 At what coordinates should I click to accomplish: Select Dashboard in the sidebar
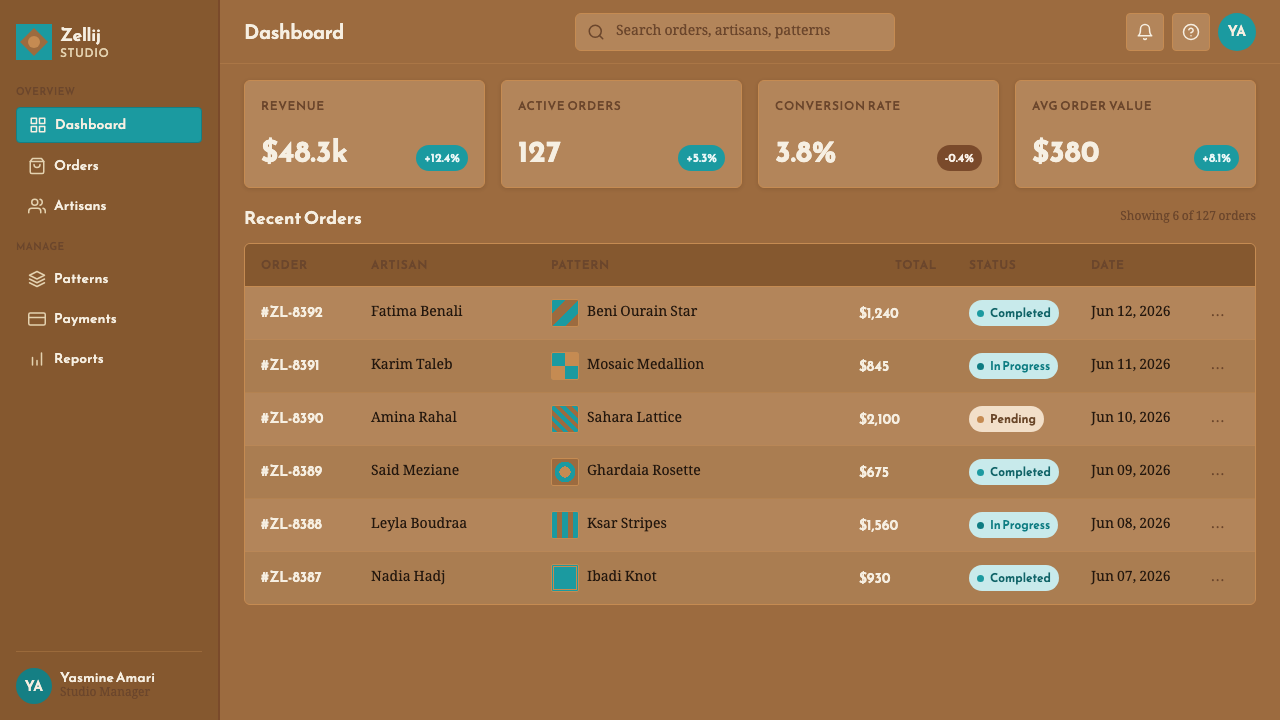109,125
